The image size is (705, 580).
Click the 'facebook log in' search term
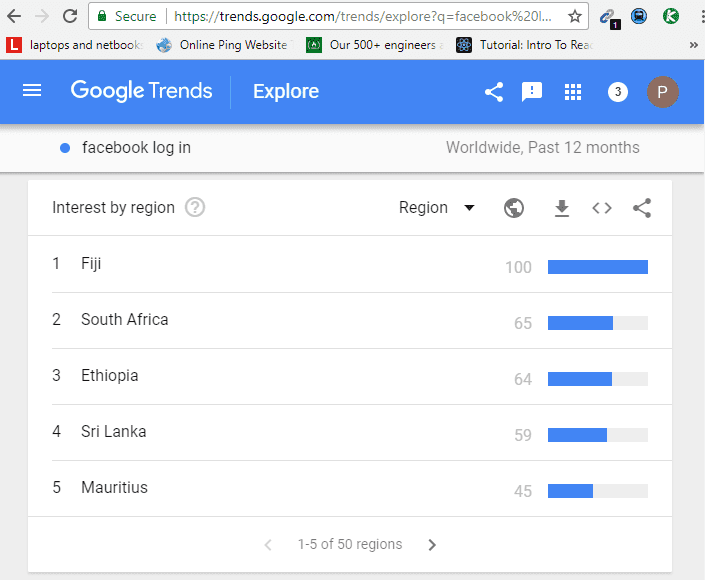(136, 147)
